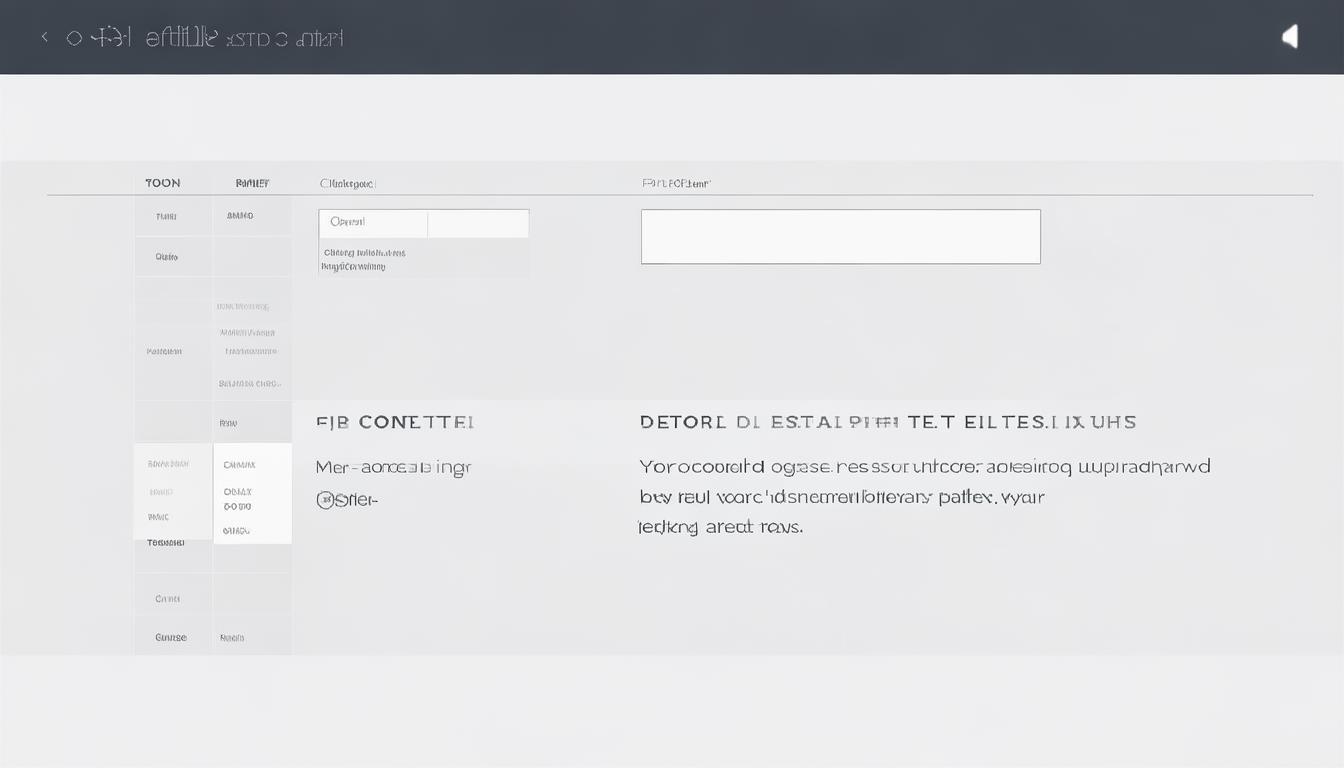
Task: Open the 'TOON' column tab
Action: 163,183
